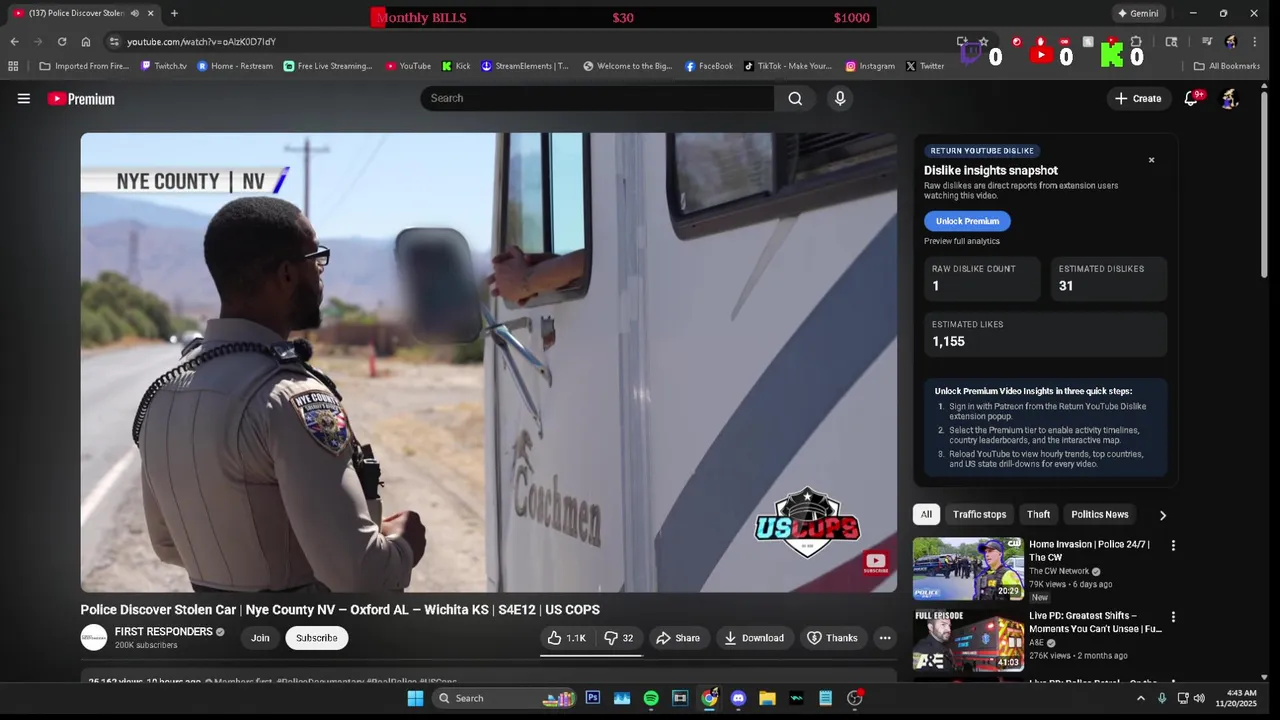Start voice search with the microphone icon

840,98
